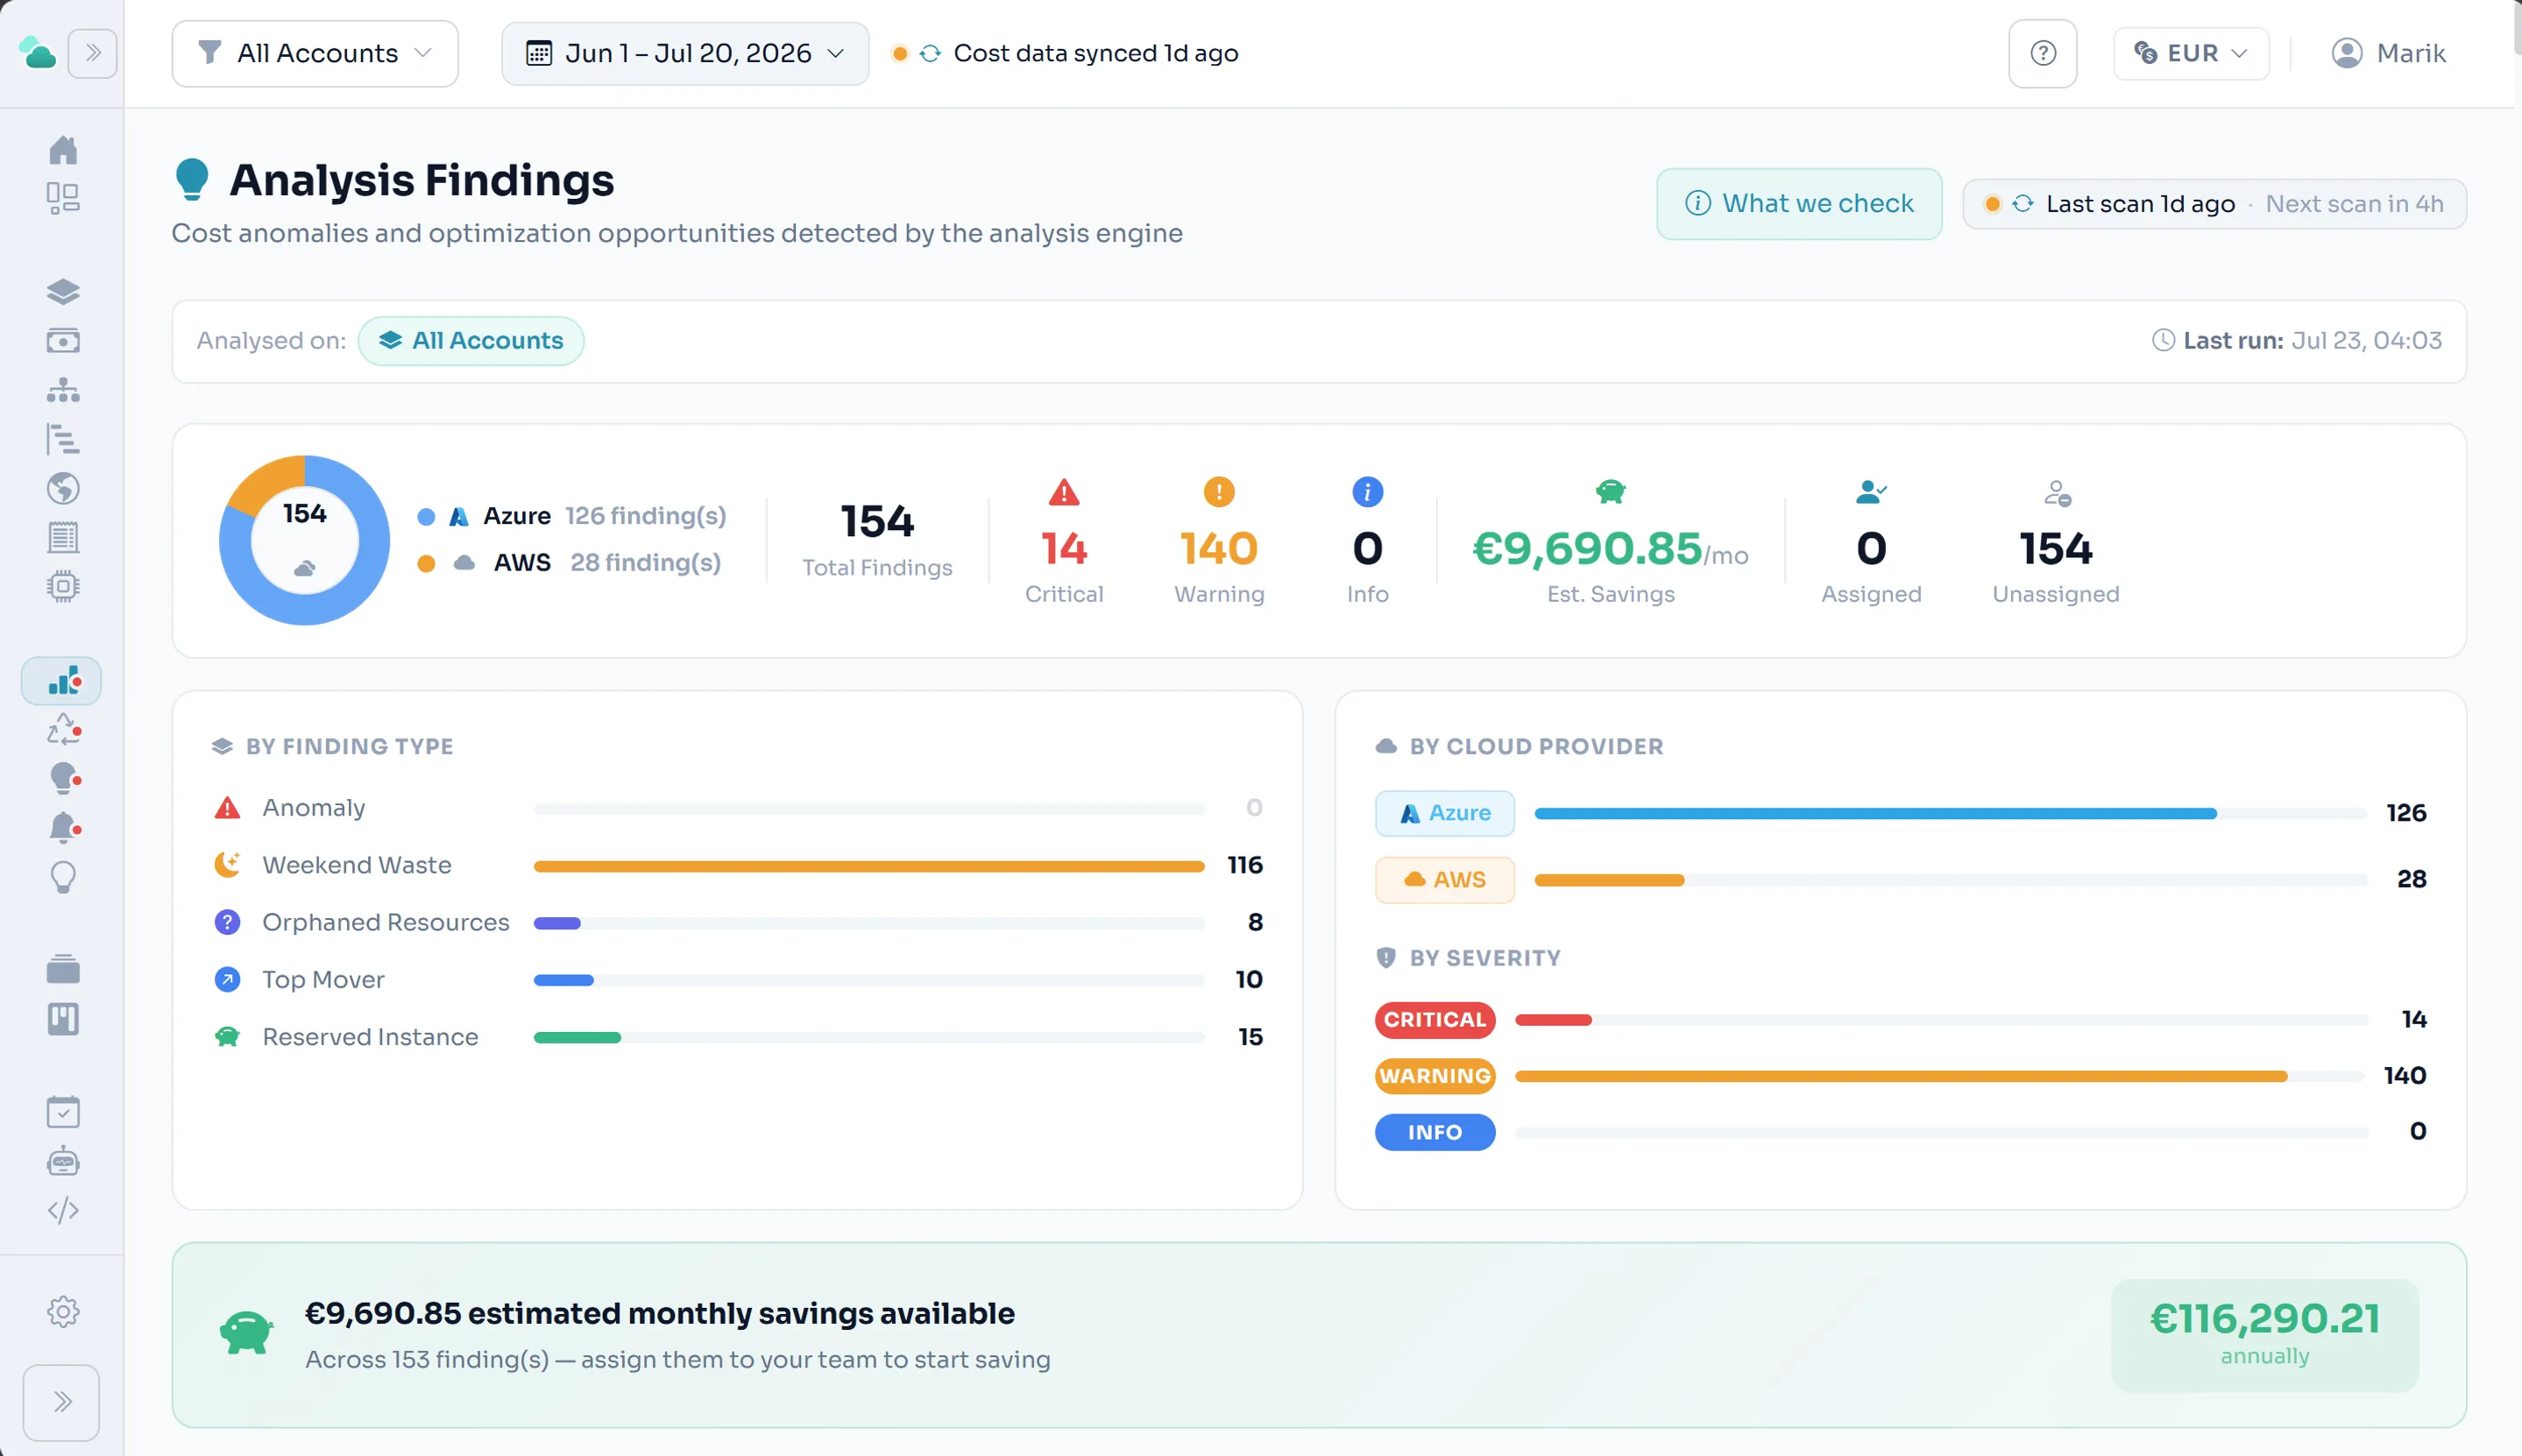The height and width of the screenshot is (1456, 2522).
Task: Select the active bar-chart findings sidebar icon
Action: coord(62,681)
